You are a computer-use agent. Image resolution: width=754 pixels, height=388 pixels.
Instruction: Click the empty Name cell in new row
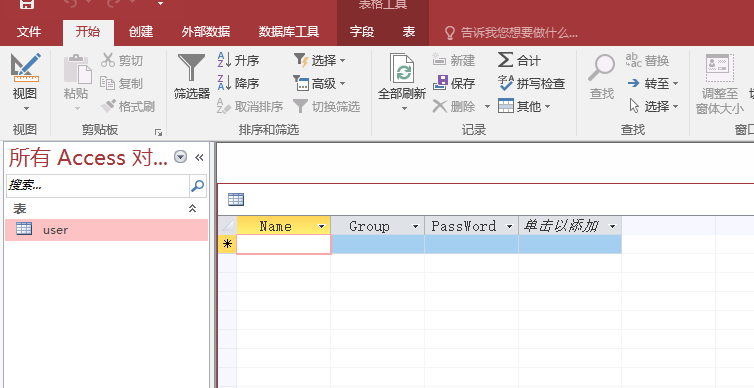click(284, 244)
